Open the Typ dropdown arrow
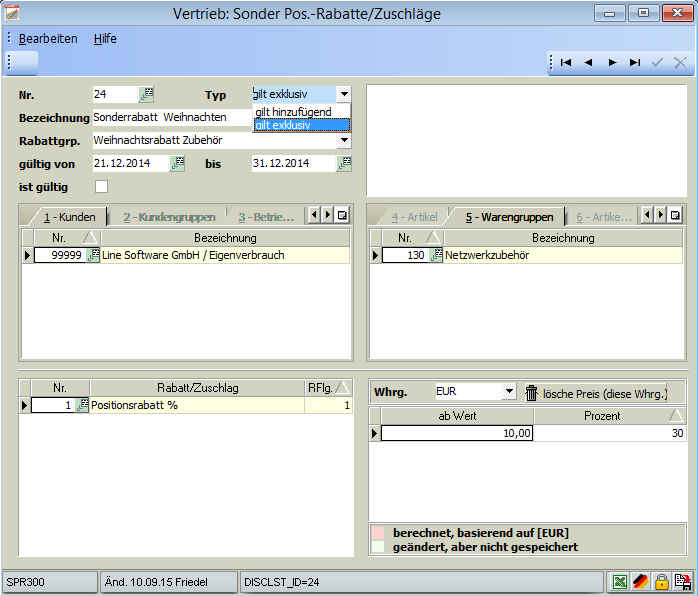Viewport: 698px width, 596px height. tap(344, 94)
